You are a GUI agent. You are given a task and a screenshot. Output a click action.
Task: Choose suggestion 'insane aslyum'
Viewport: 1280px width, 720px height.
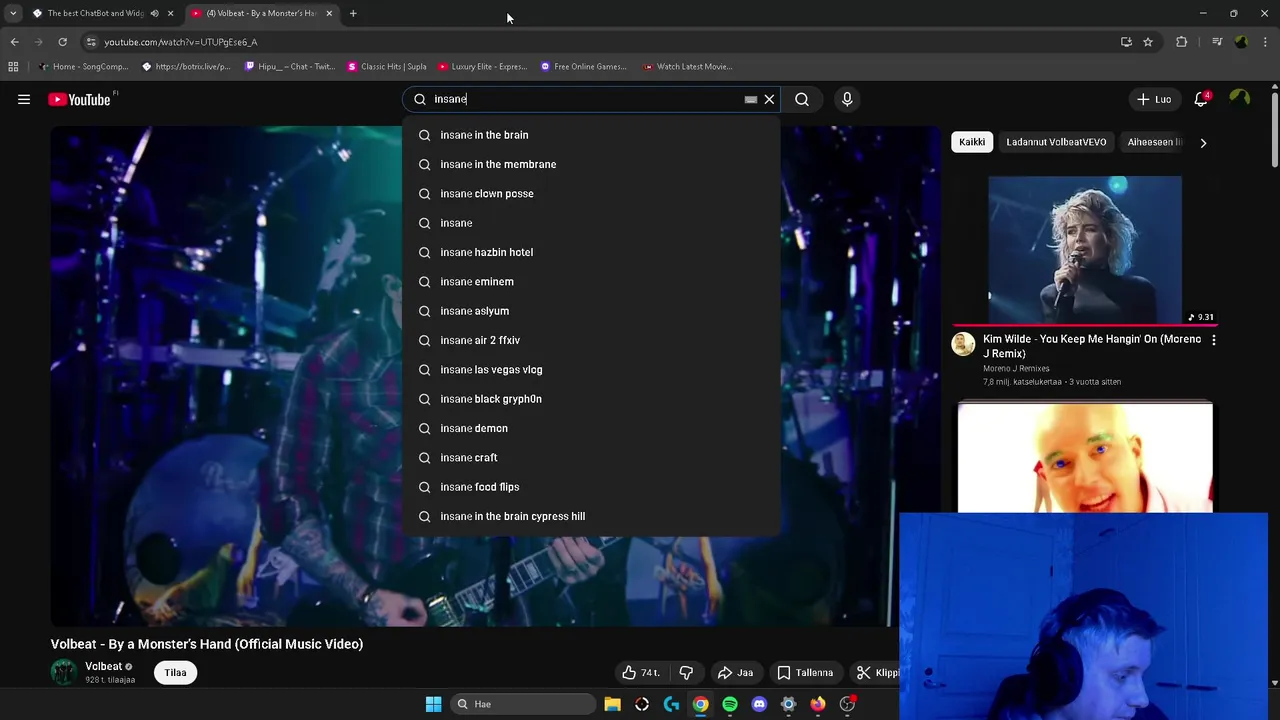pyautogui.click(x=590, y=311)
